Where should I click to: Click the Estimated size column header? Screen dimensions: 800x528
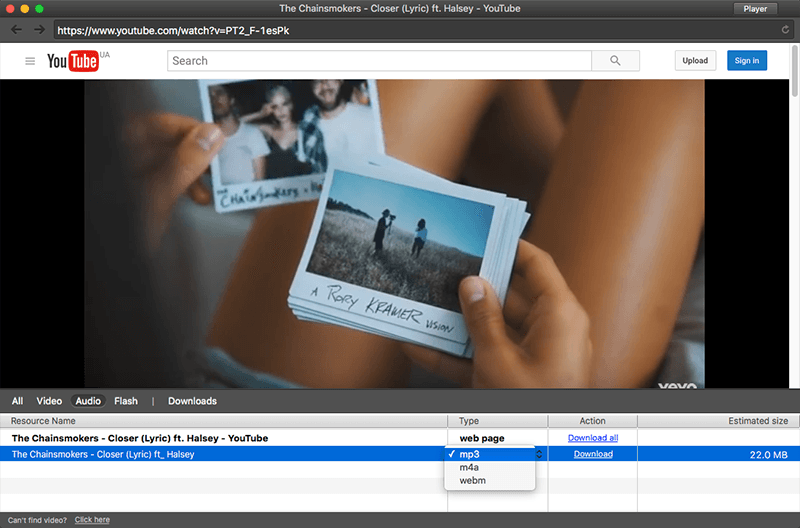coord(718,421)
